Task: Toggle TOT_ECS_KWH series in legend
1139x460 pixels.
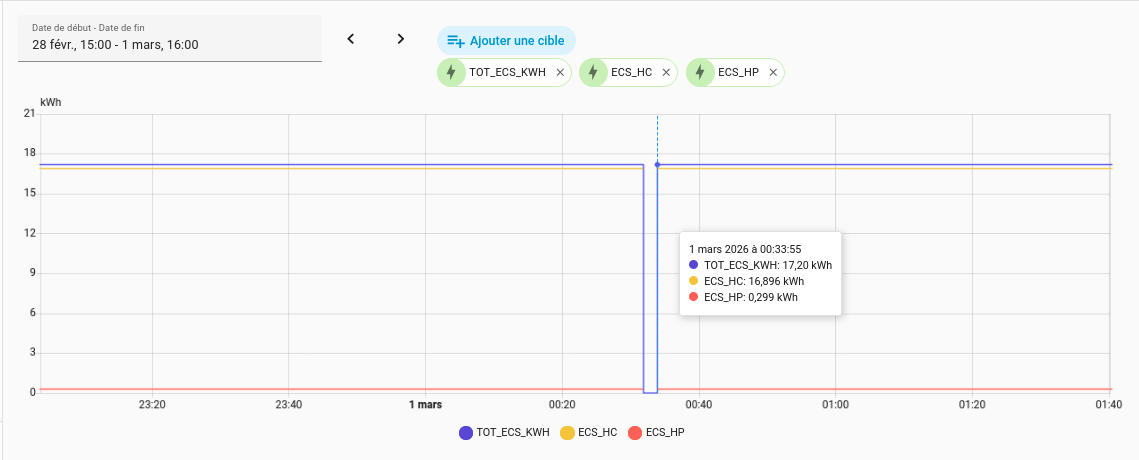Action: 512,433
